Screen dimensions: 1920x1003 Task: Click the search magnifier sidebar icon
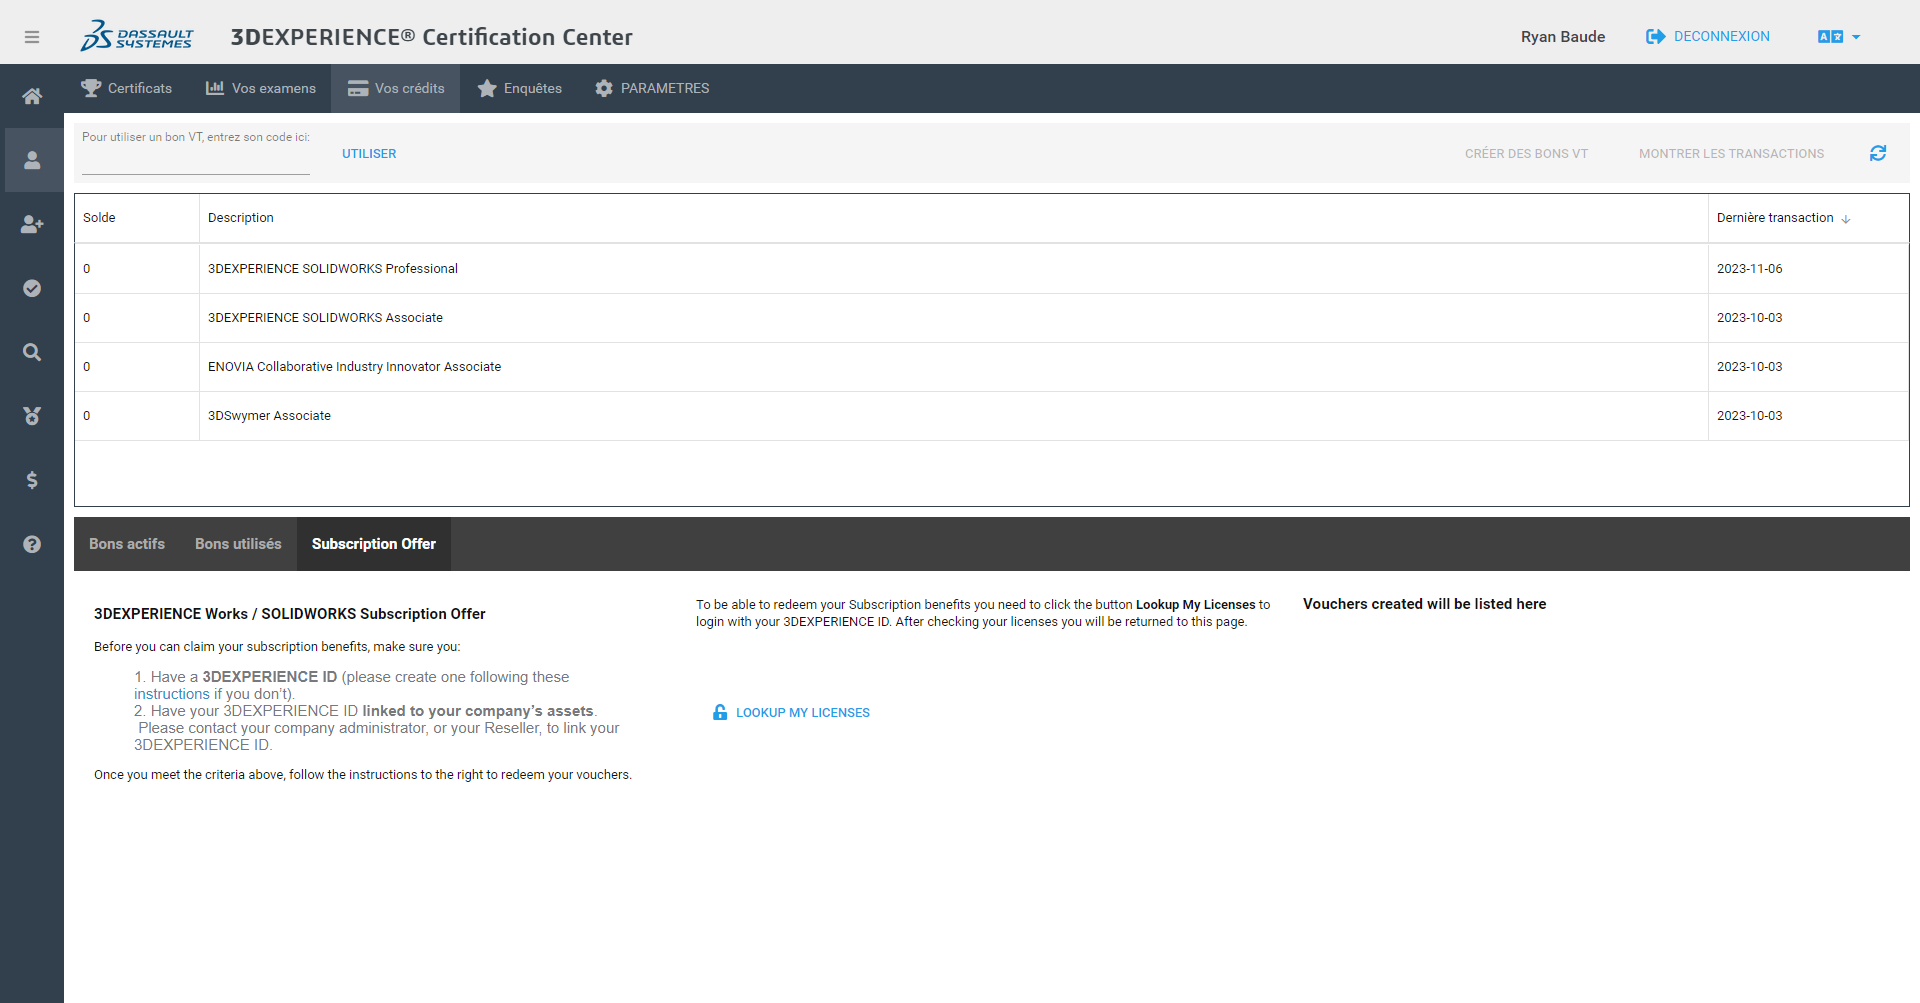32,352
